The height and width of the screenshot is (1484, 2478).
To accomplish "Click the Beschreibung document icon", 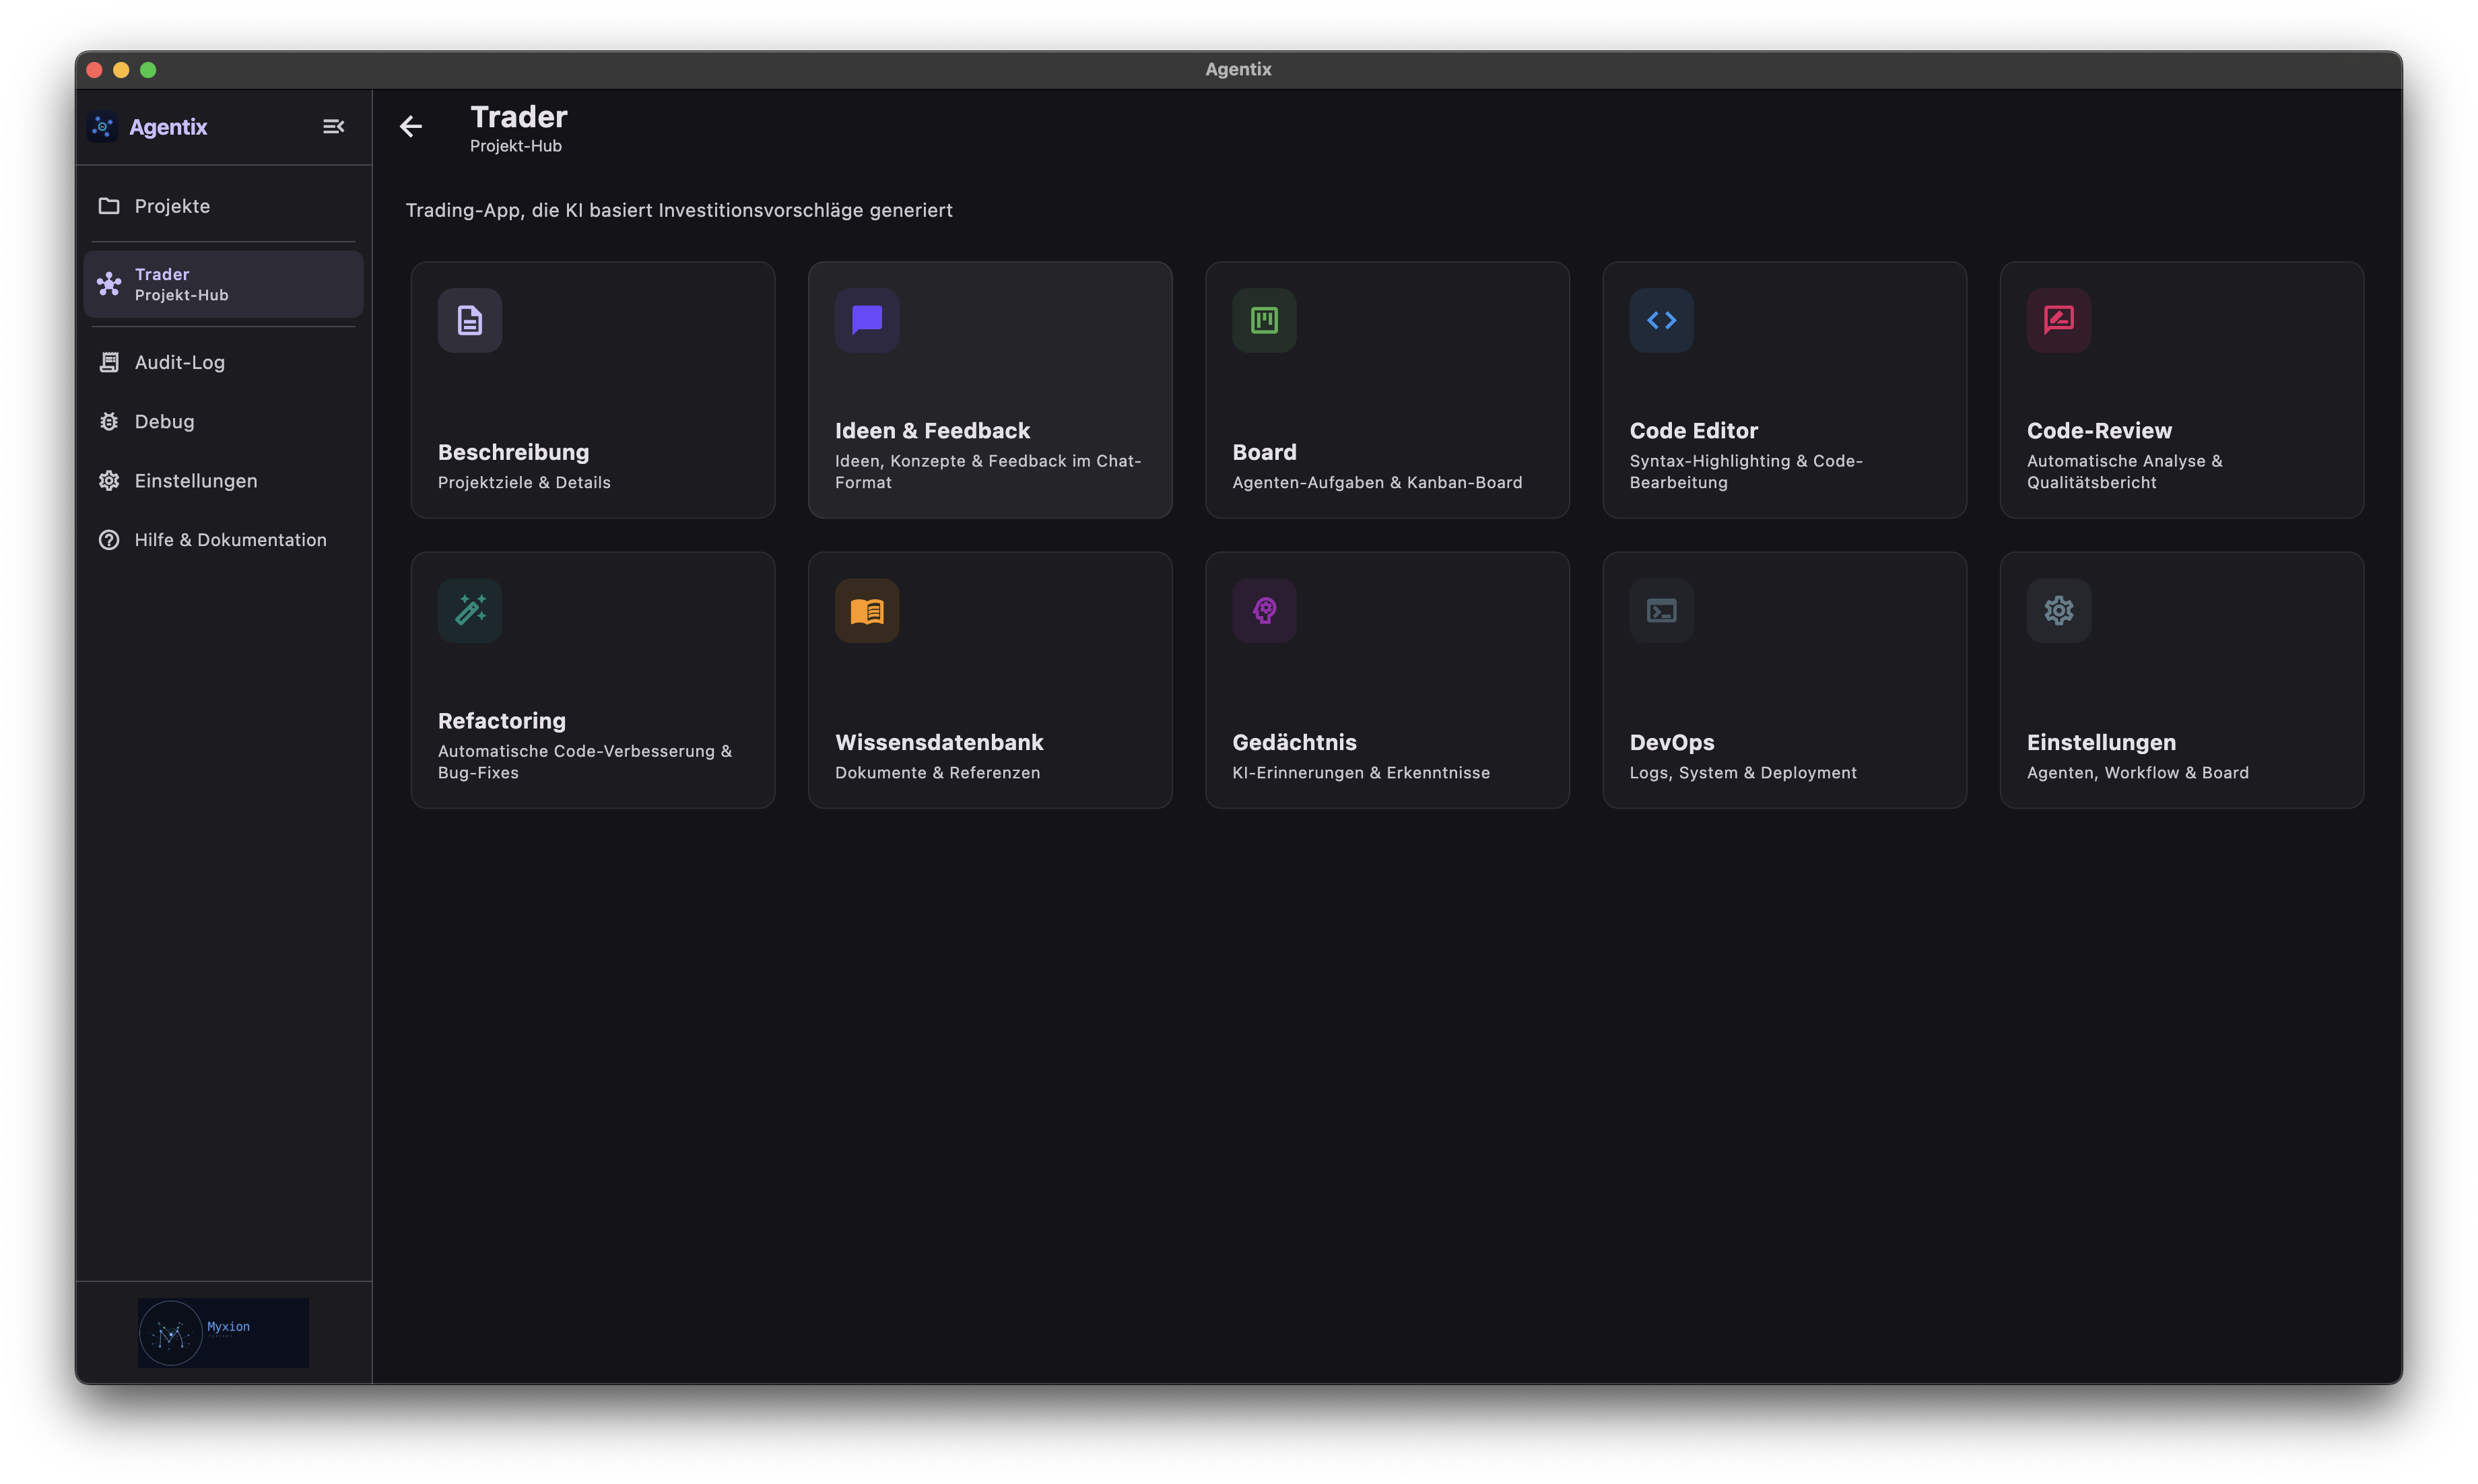I will [470, 320].
